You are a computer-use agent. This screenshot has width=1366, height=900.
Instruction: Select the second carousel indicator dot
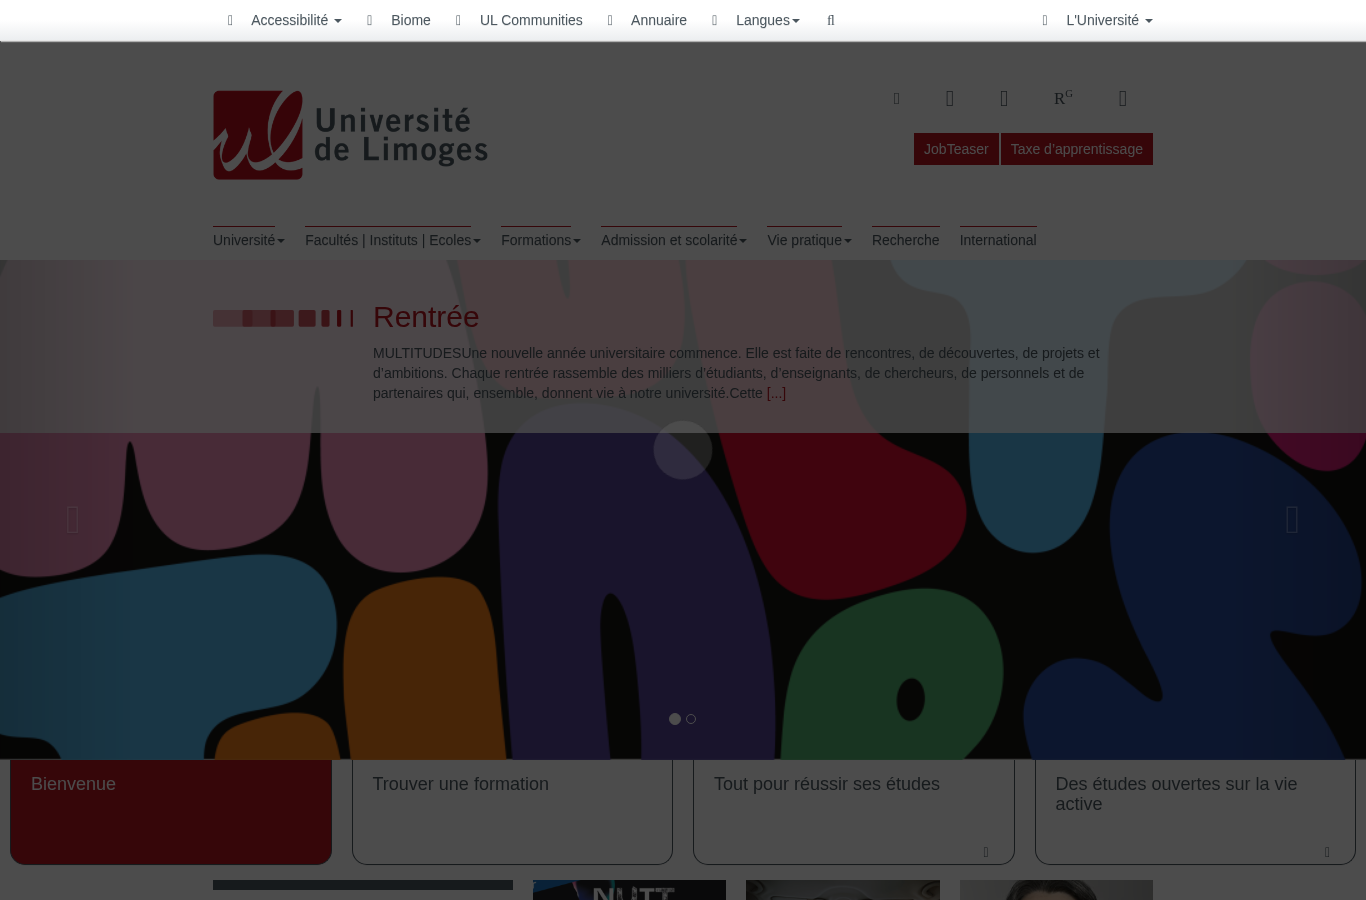click(691, 719)
